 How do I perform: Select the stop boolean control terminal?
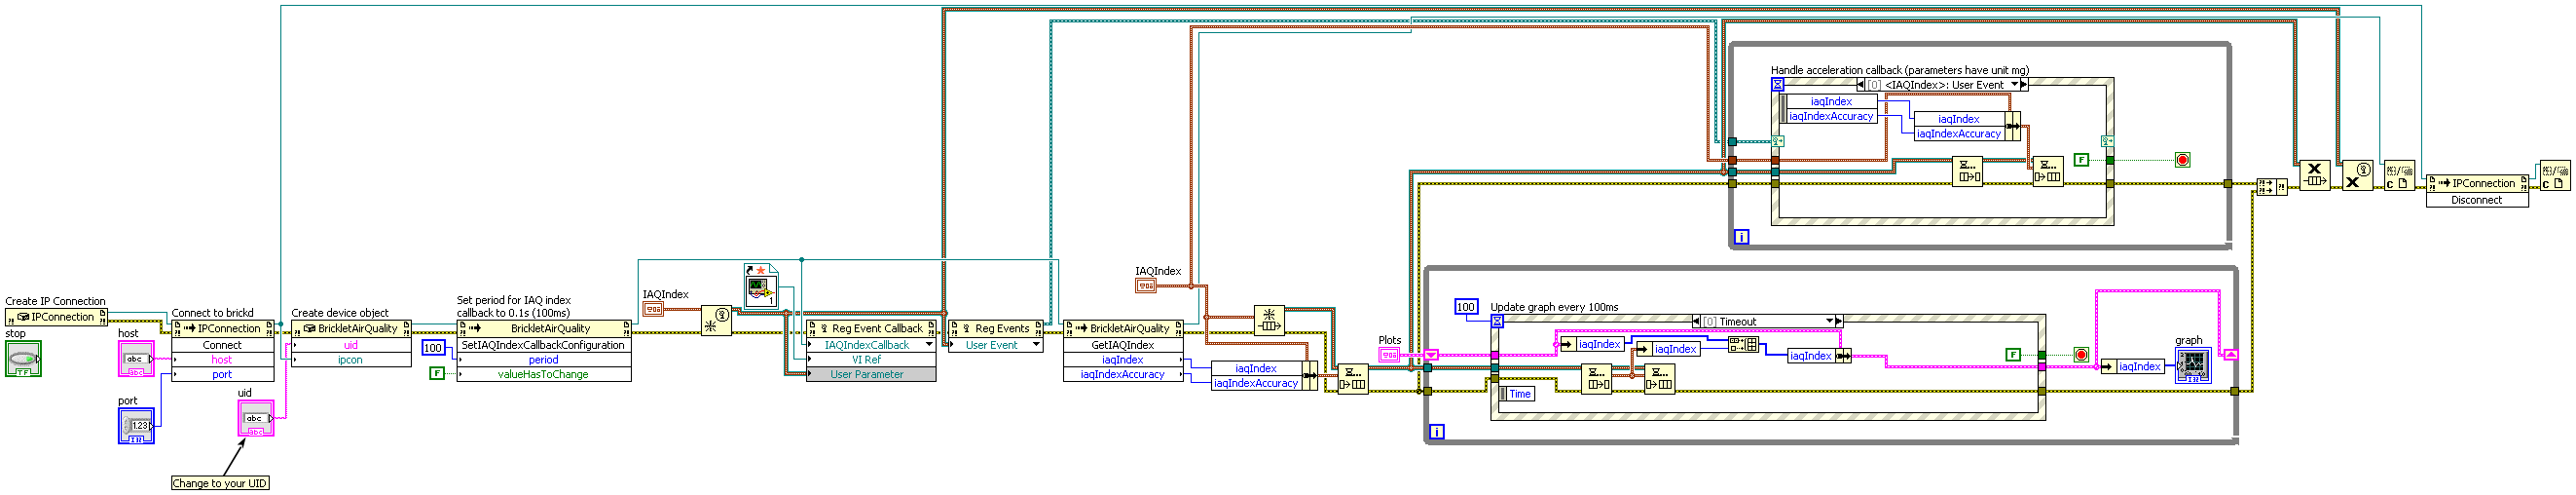pos(23,359)
